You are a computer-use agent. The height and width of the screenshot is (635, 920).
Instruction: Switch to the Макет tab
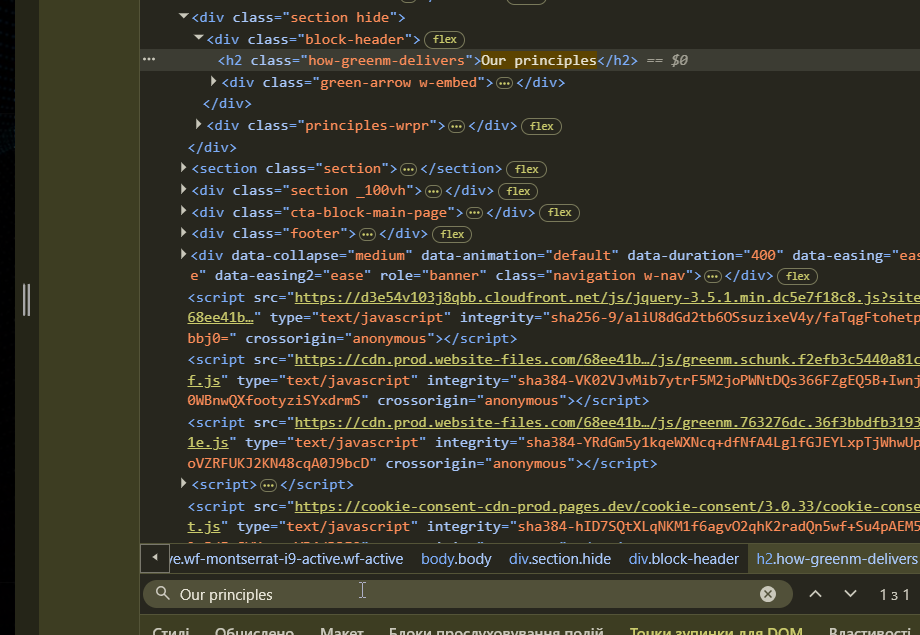click(x=341, y=631)
